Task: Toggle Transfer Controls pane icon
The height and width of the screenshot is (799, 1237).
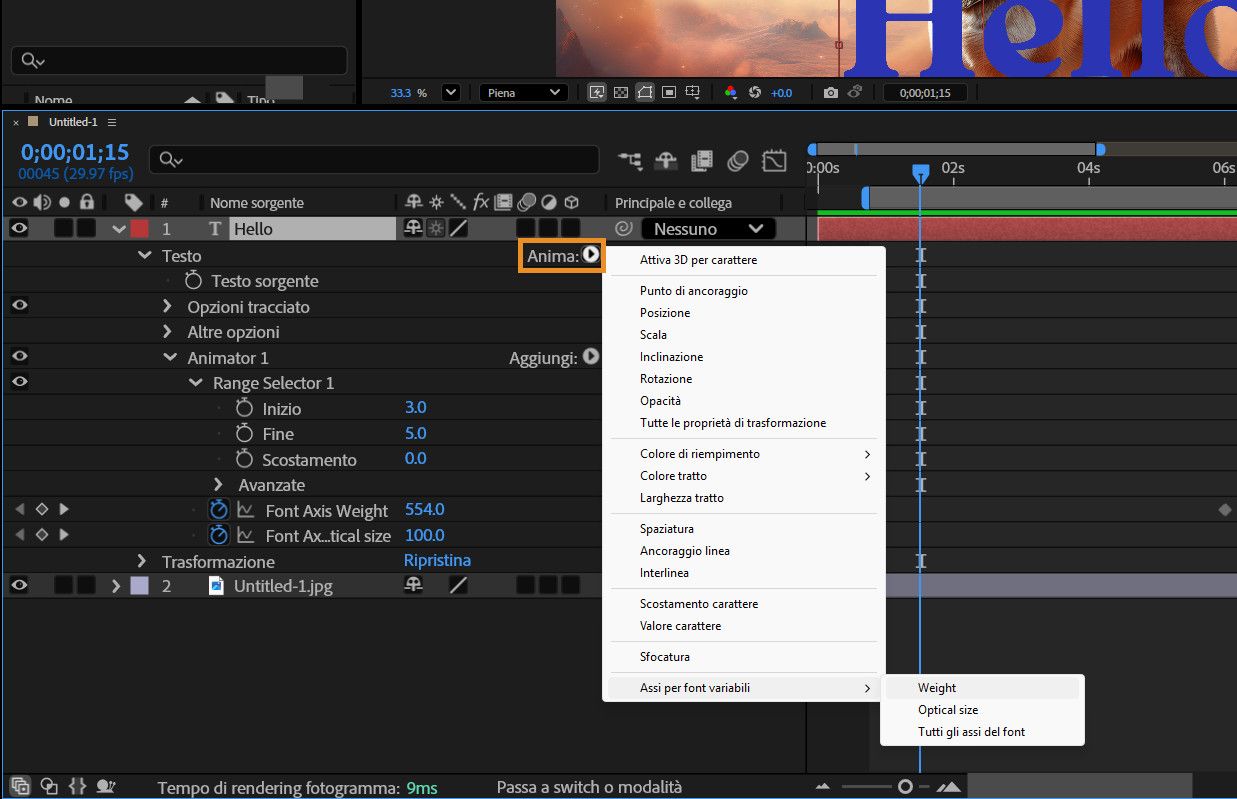Action: [x=49, y=787]
